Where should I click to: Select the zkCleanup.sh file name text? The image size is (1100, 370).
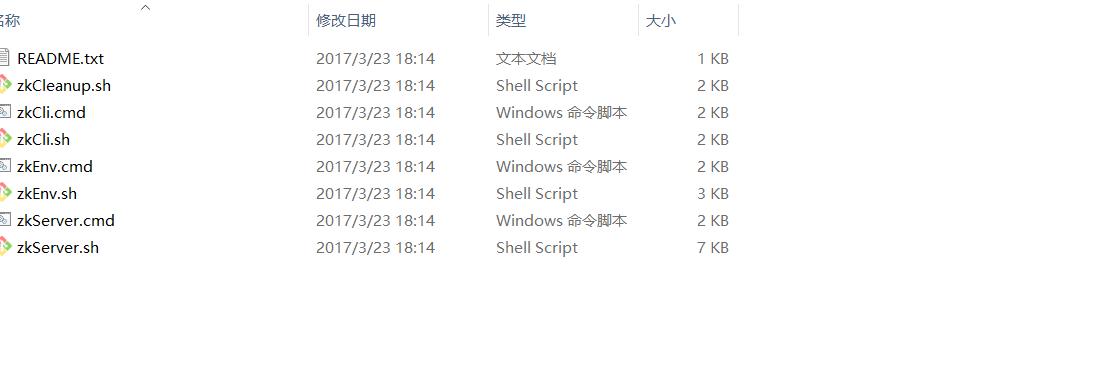[x=64, y=86]
